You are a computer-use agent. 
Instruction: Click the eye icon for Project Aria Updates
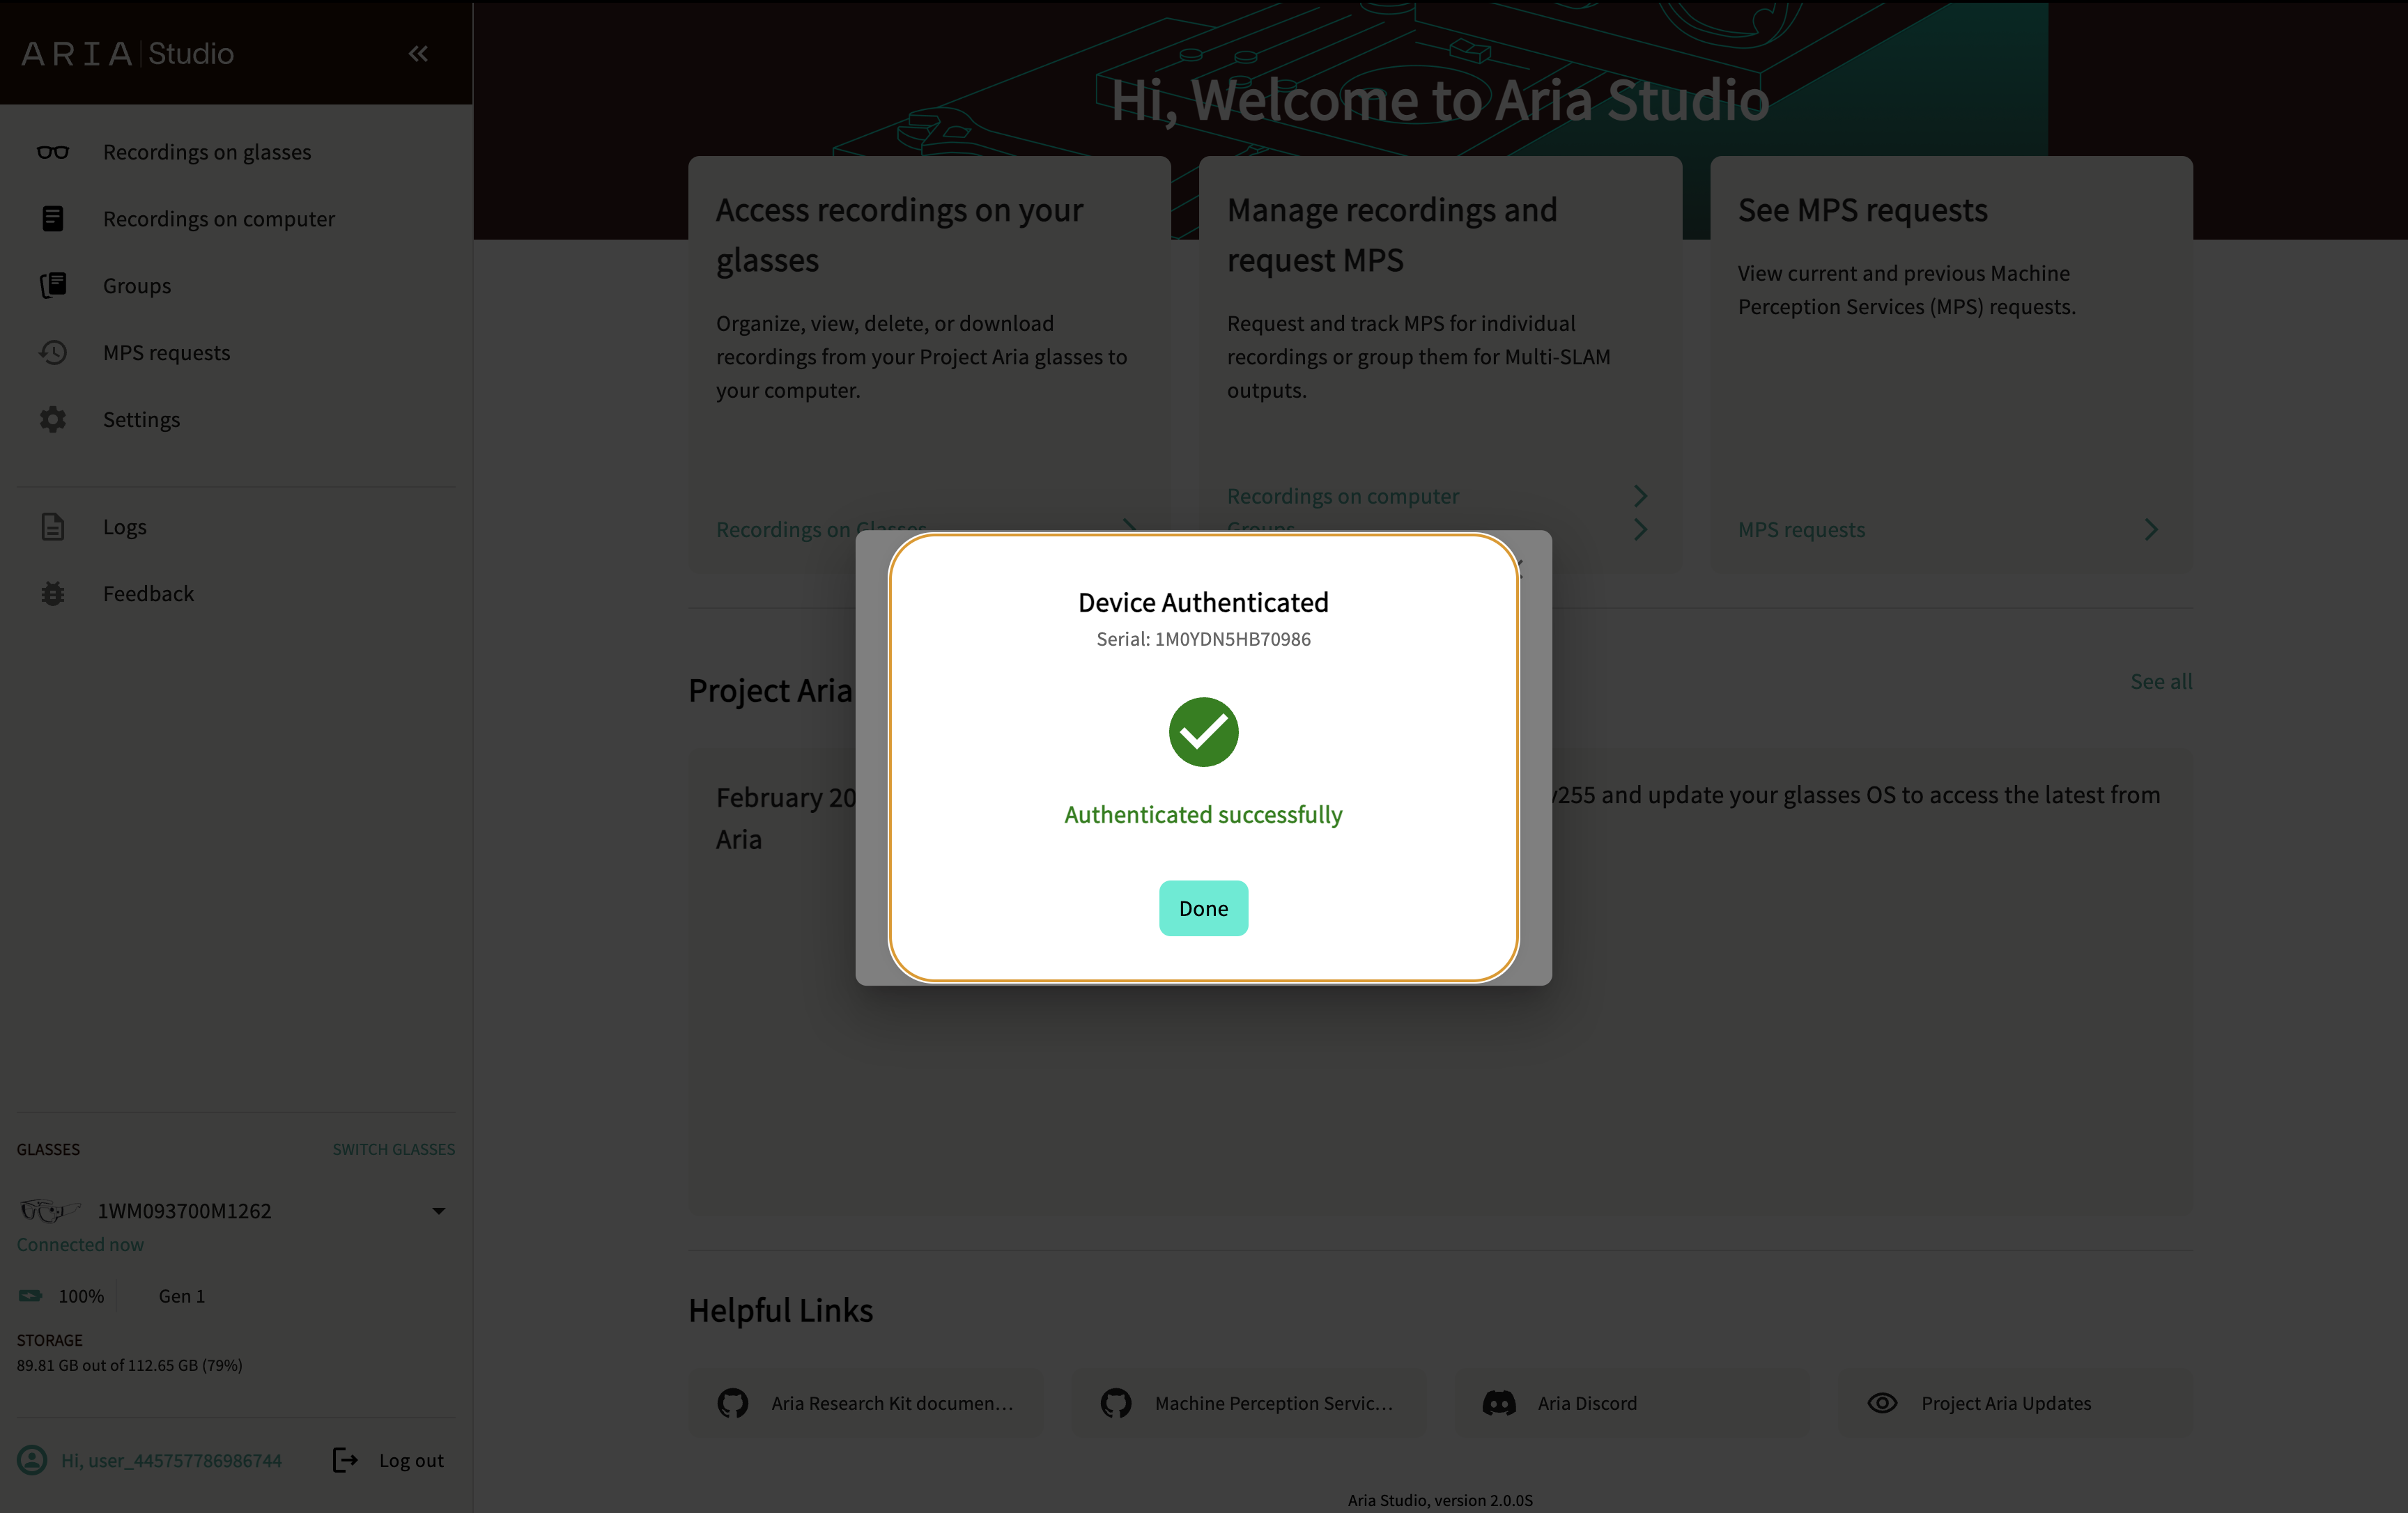coord(1882,1403)
